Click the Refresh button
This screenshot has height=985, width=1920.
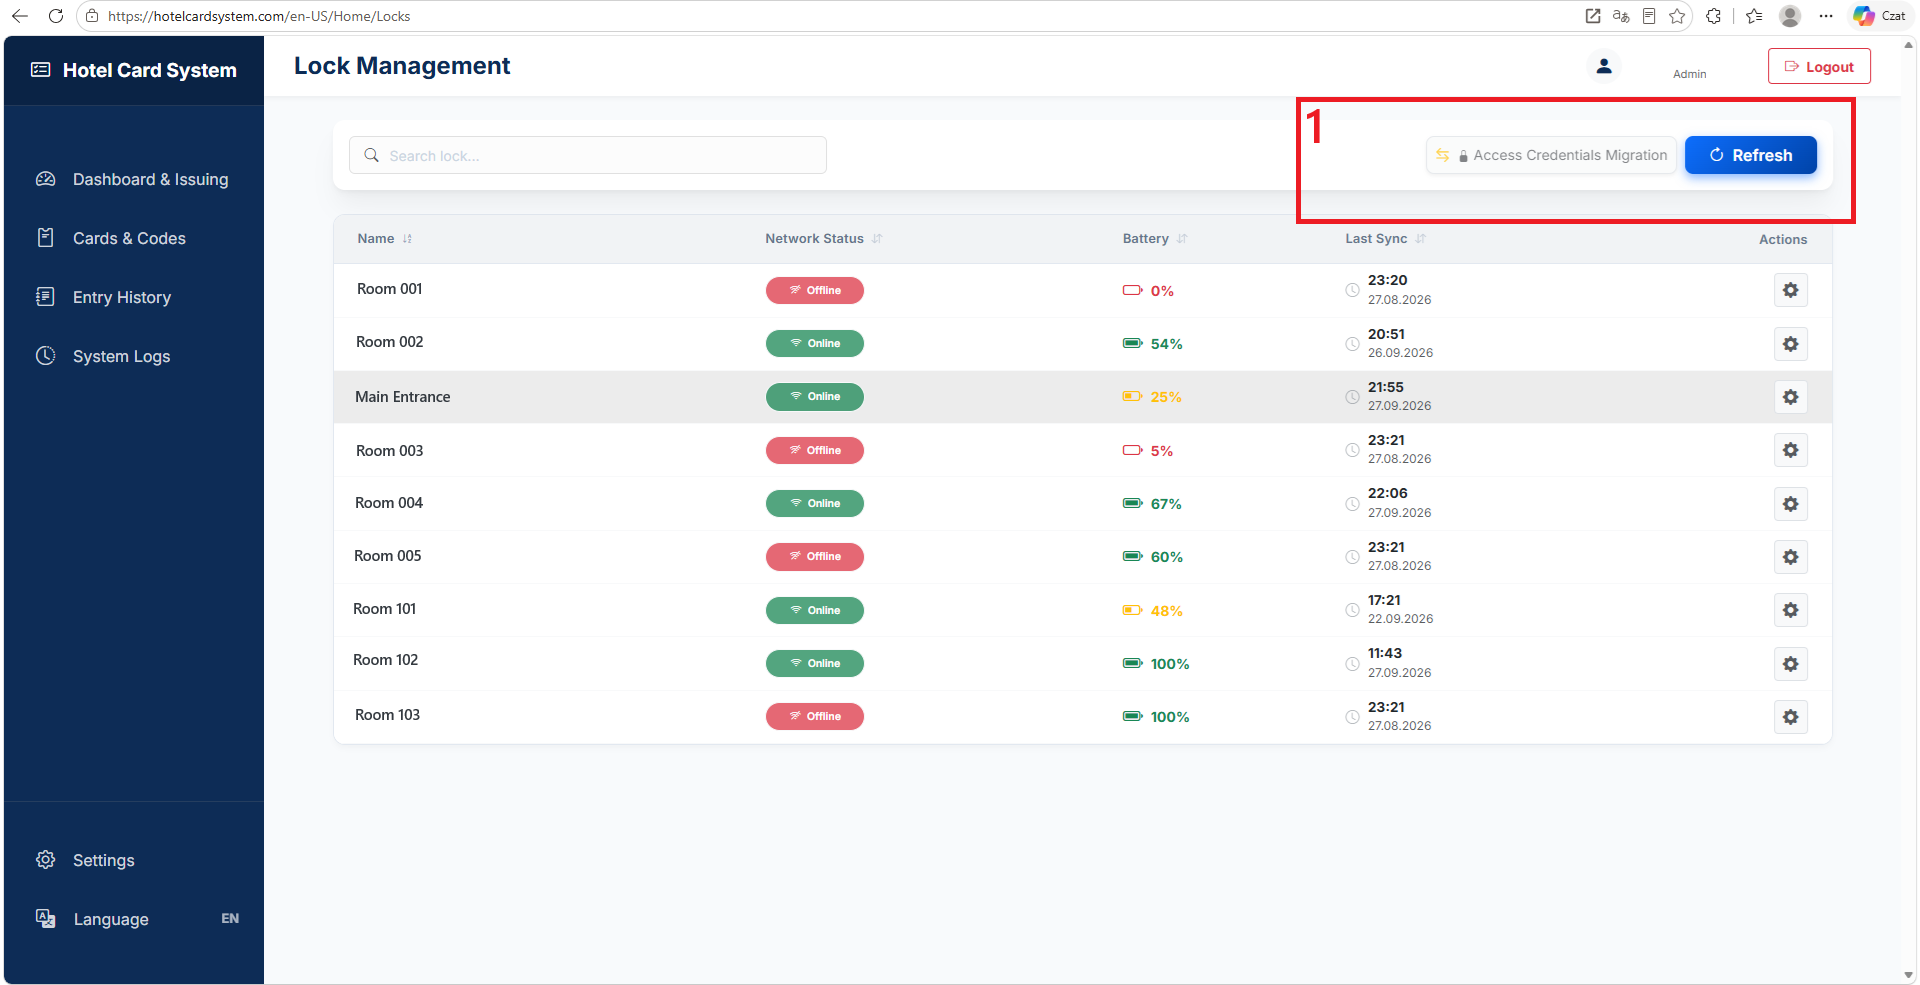point(1750,155)
